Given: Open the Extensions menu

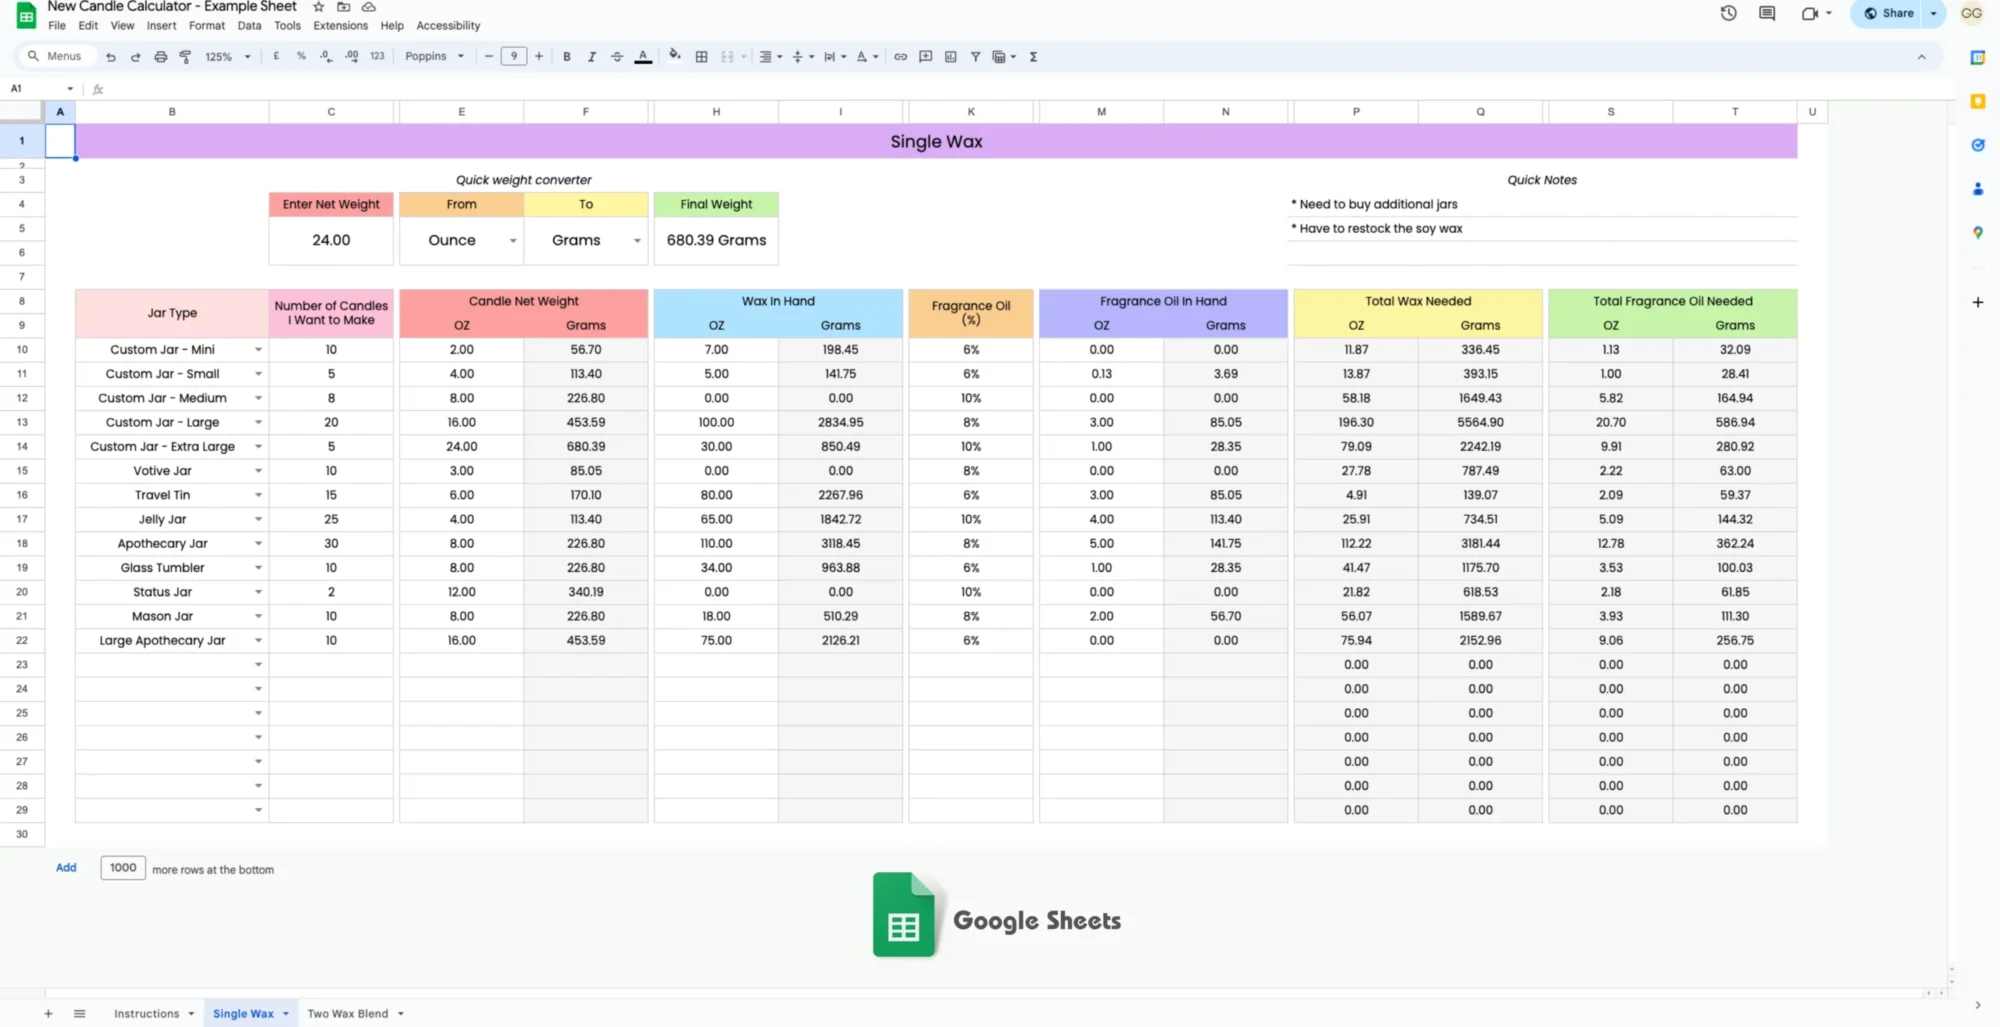Looking at the screenshot, I should 340,26.
